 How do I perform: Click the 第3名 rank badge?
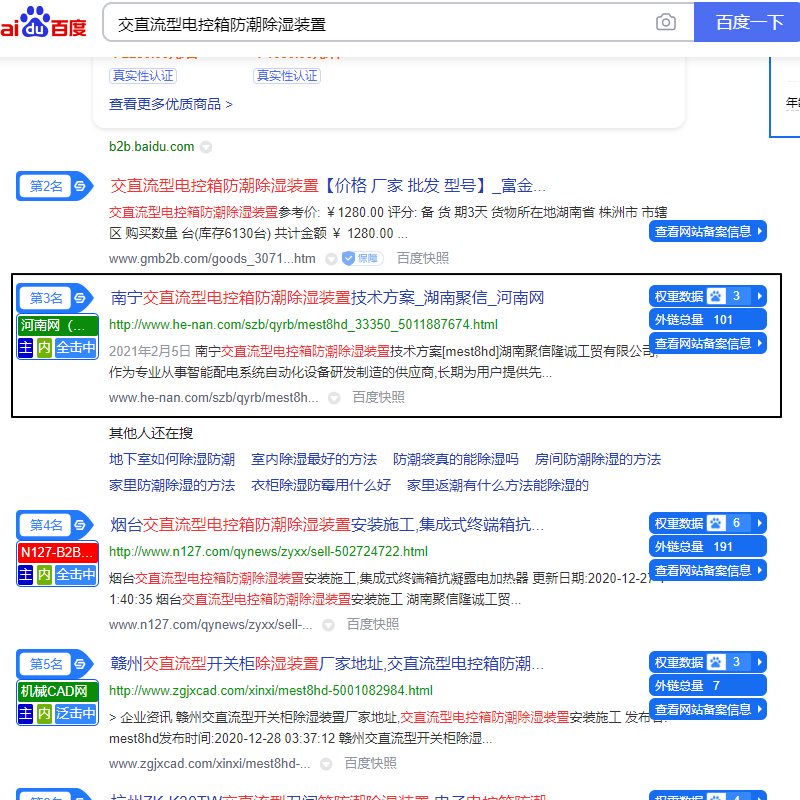pos(55,298)
